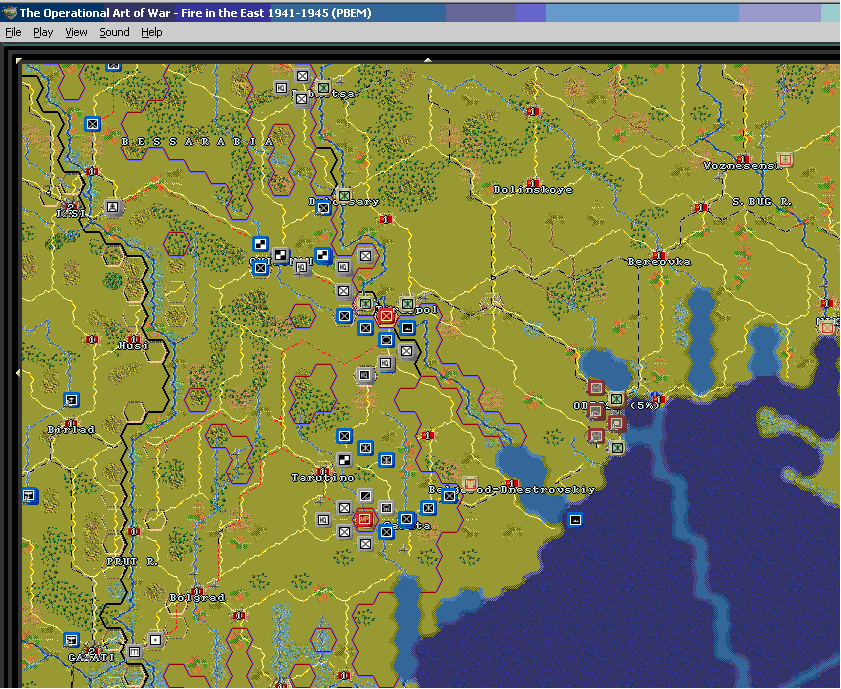This screenshot has width=841, height=689.
Task: Click the scroll arrow at the map's top-left corner
Action: point(19,61)
